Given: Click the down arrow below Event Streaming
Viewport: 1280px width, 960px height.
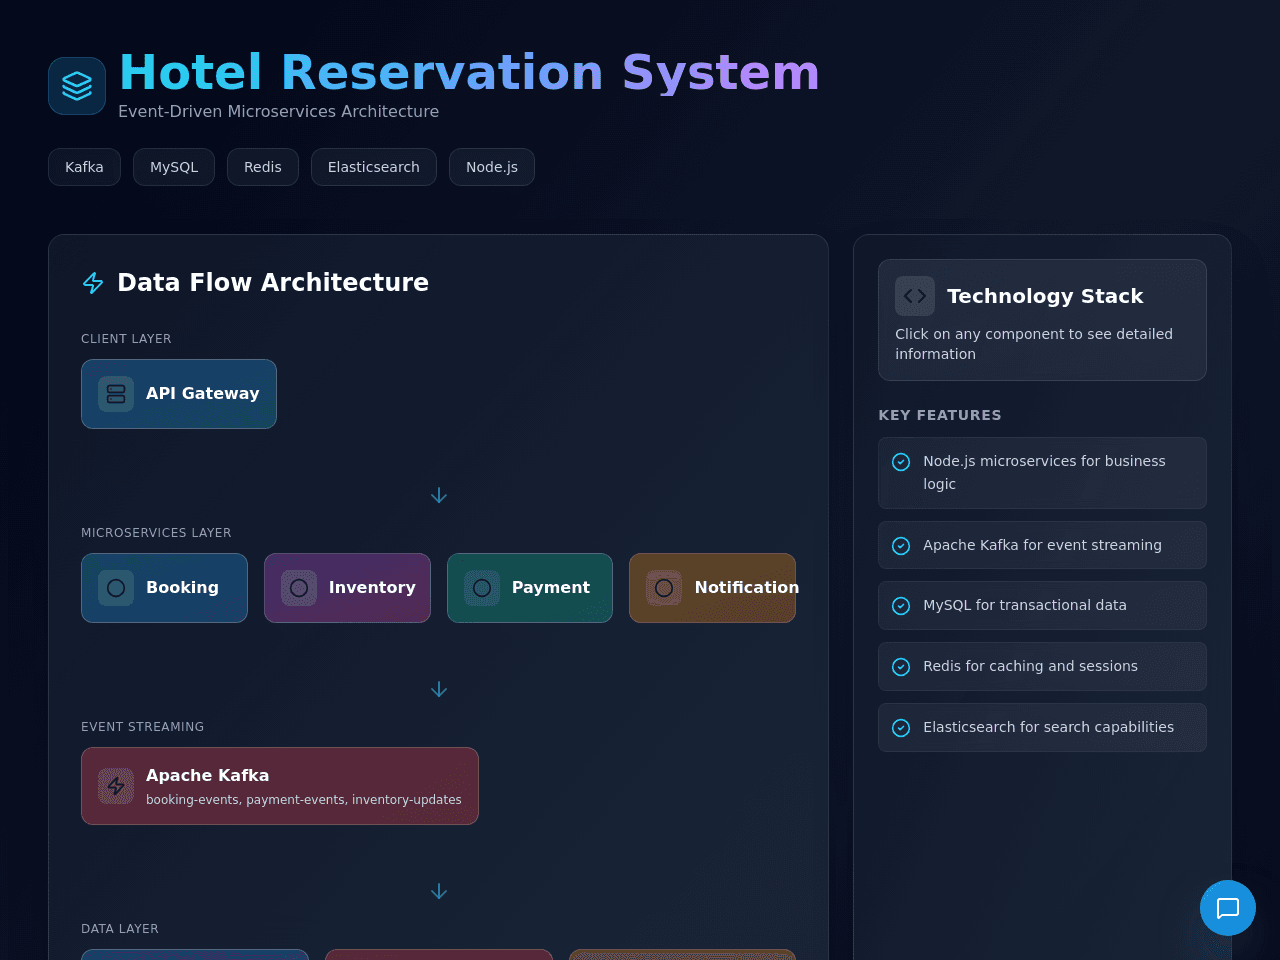Looking at the screenshot, I should click(x=439, y=891).
